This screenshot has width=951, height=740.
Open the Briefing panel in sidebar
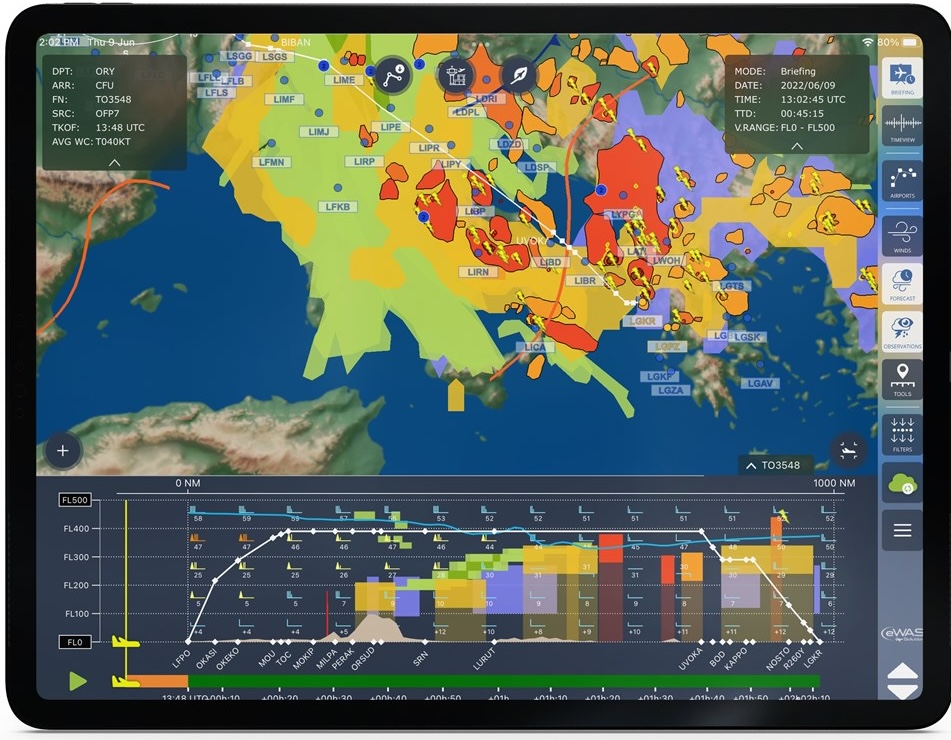click(x=901, y=78)
